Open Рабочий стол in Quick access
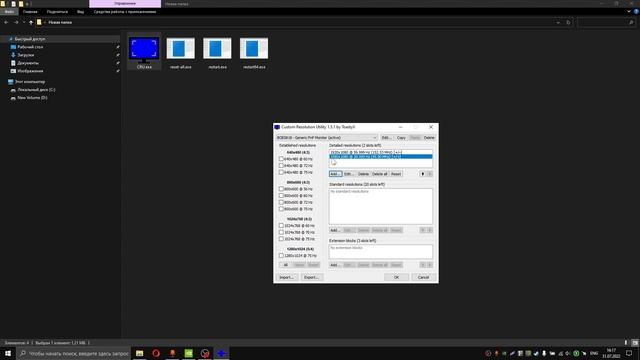The width and height of the screenshot is (640, 360). [x=30, y=47]
